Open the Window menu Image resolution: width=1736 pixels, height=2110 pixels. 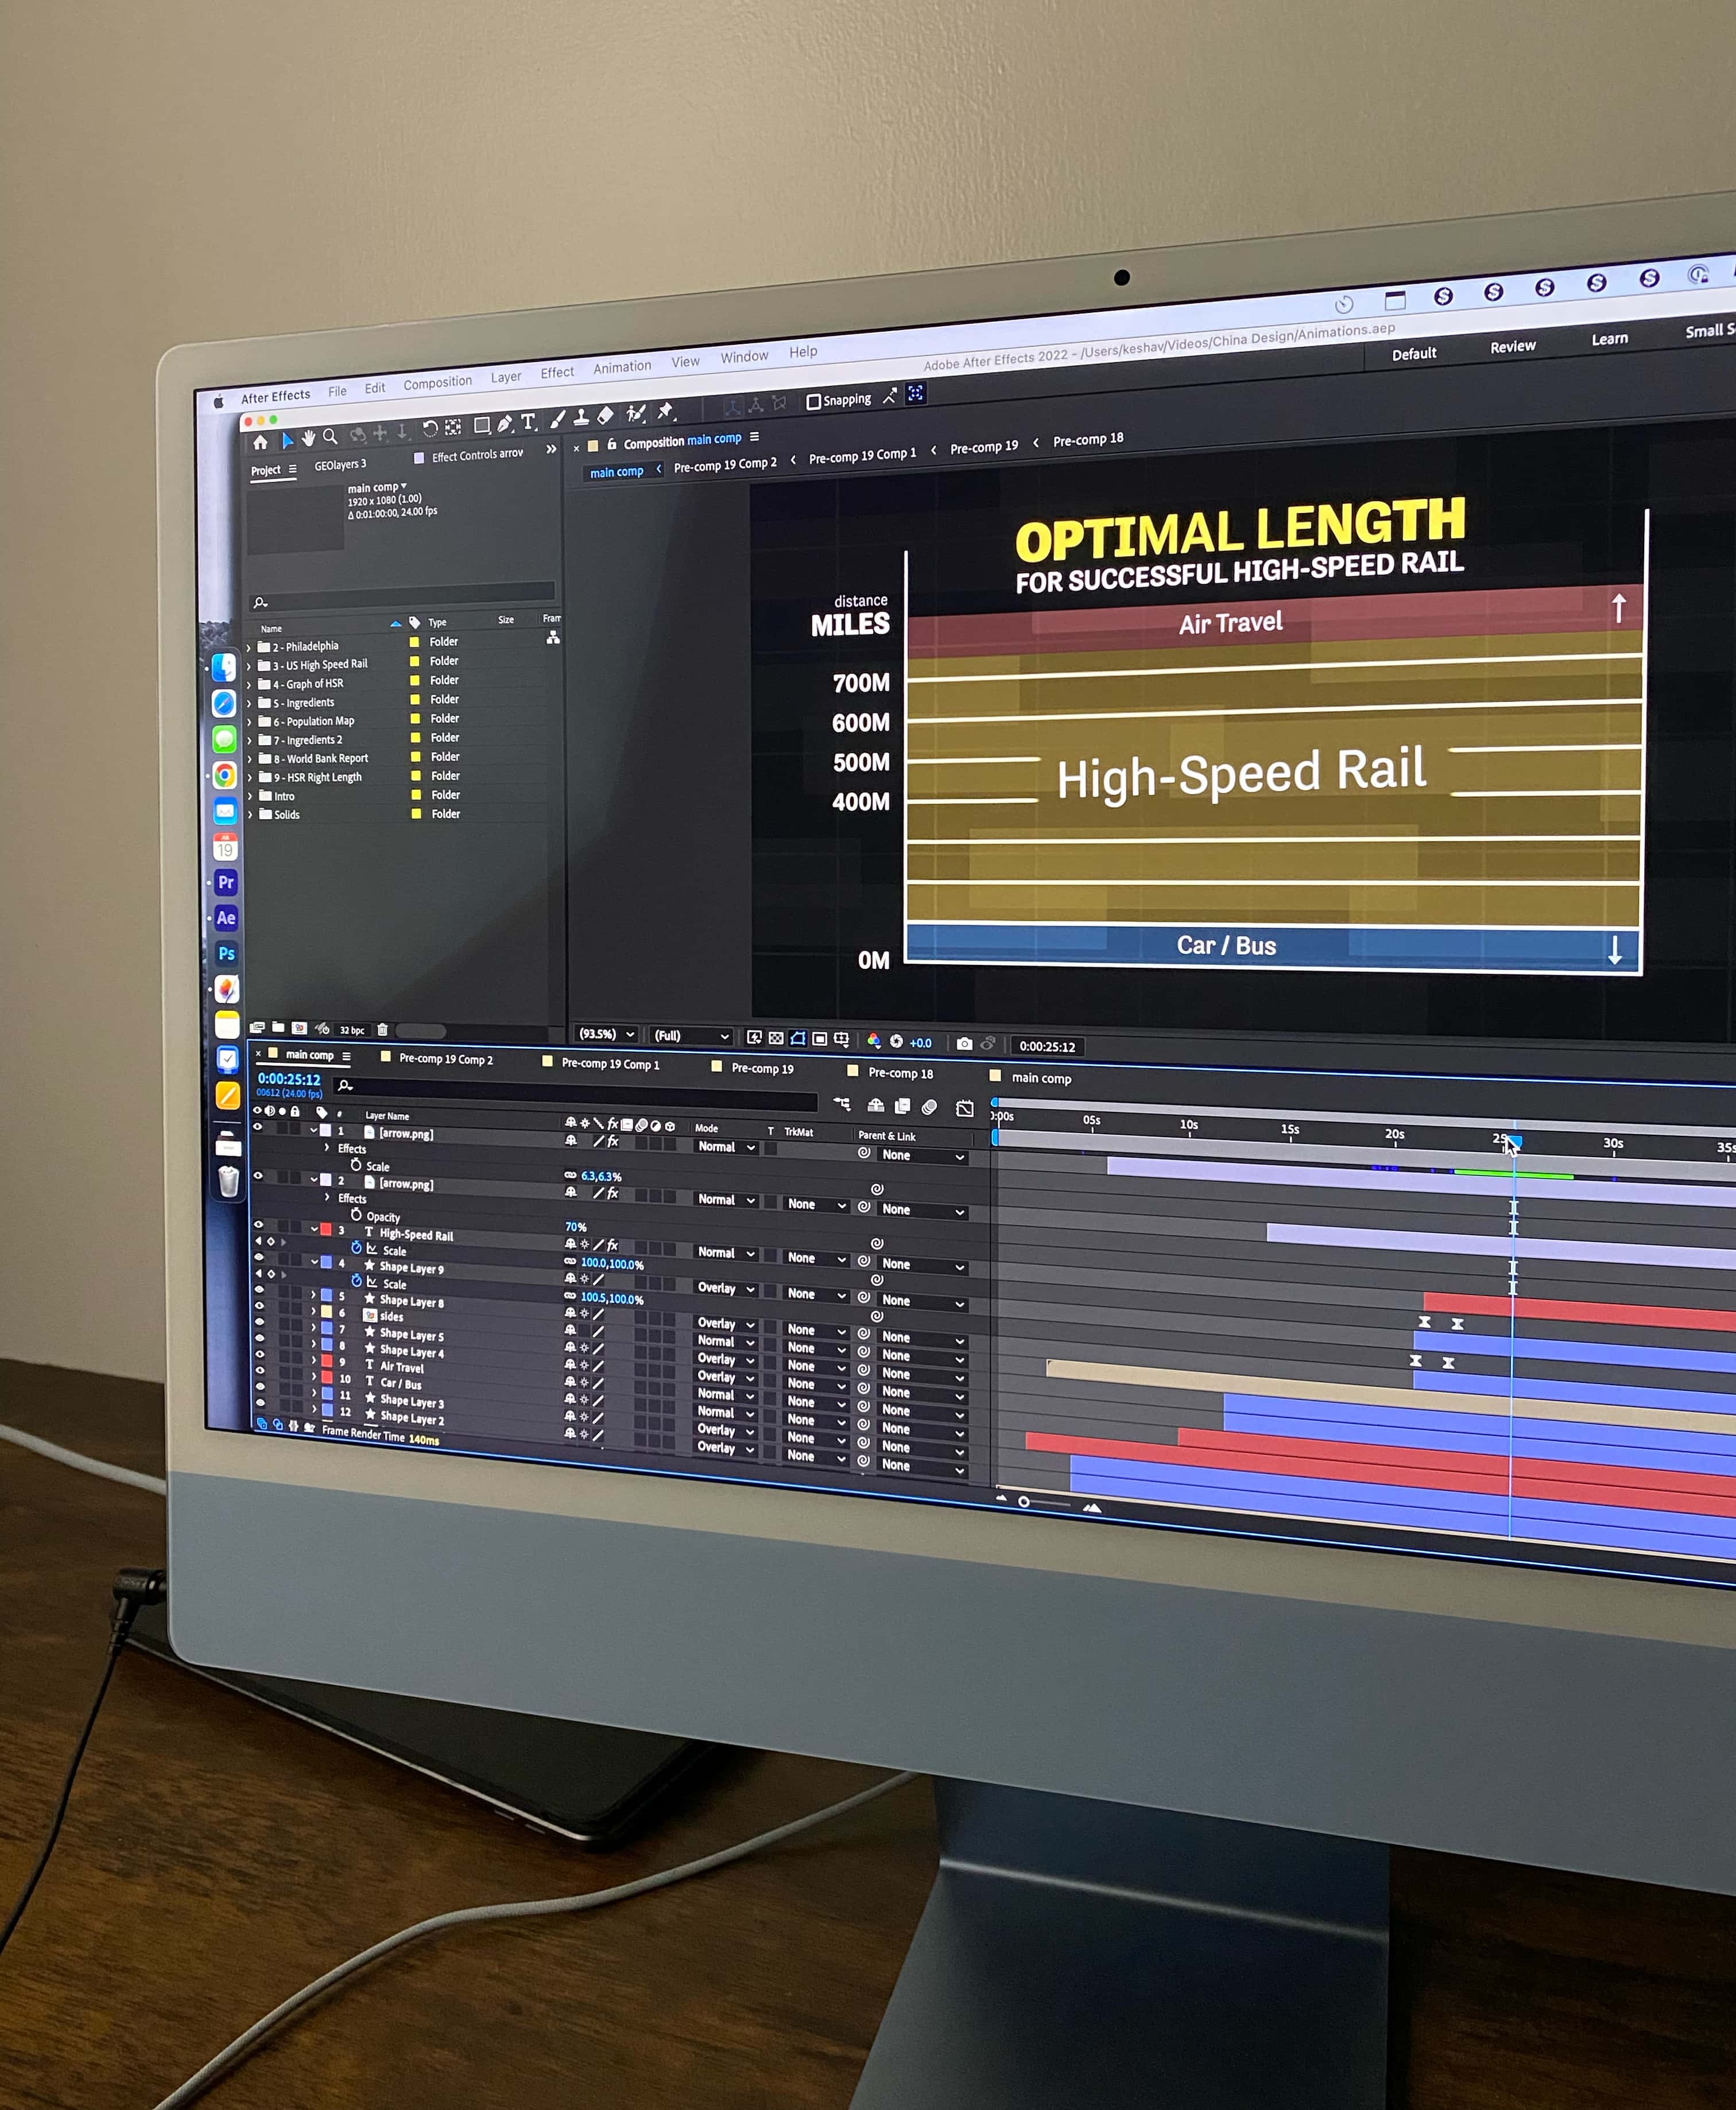pos(744,357)
